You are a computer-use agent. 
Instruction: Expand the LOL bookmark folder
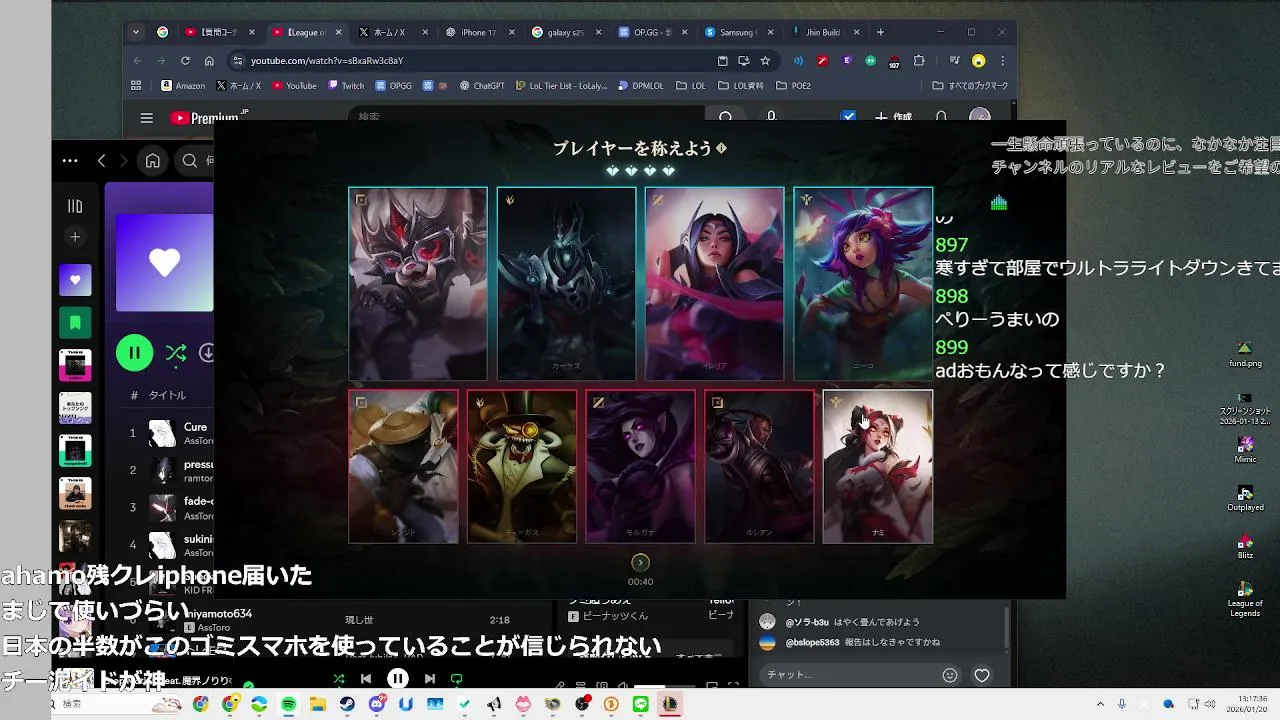pos(691,86)
